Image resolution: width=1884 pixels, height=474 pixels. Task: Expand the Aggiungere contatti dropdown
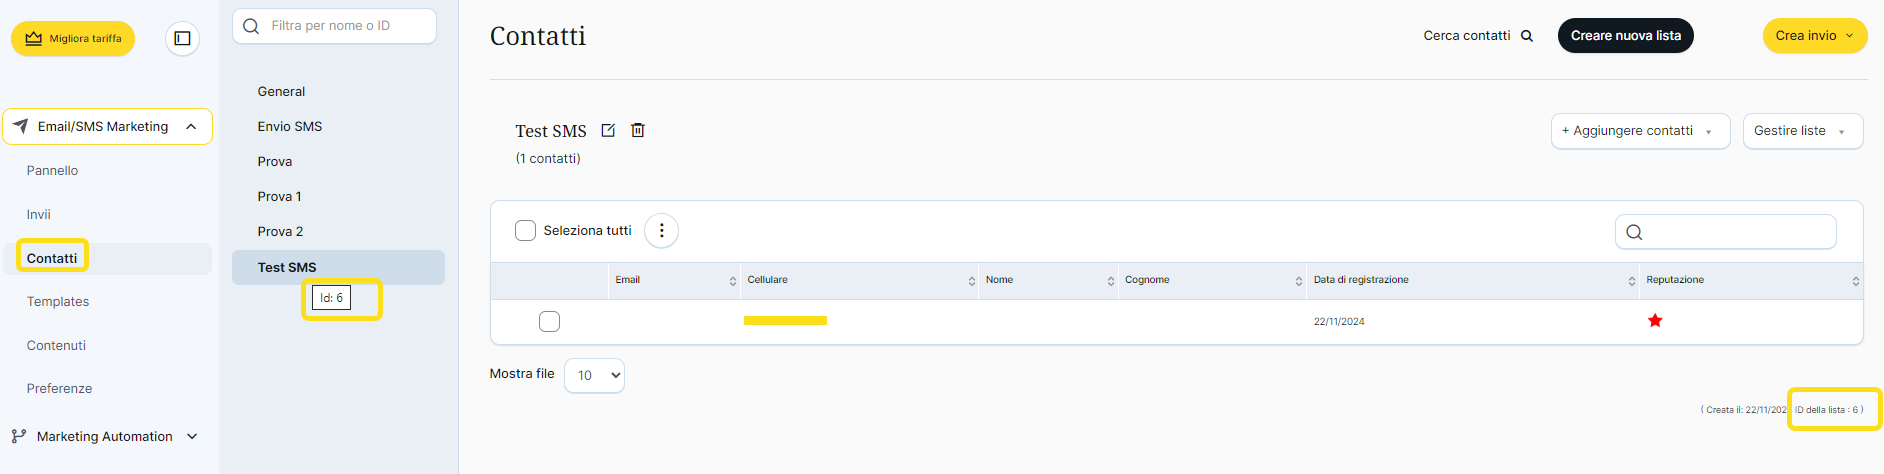coord(1640,131)
